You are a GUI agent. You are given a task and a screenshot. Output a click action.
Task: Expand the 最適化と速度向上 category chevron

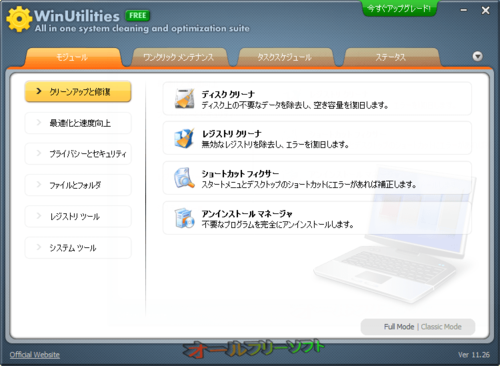(x=39, y=123)
